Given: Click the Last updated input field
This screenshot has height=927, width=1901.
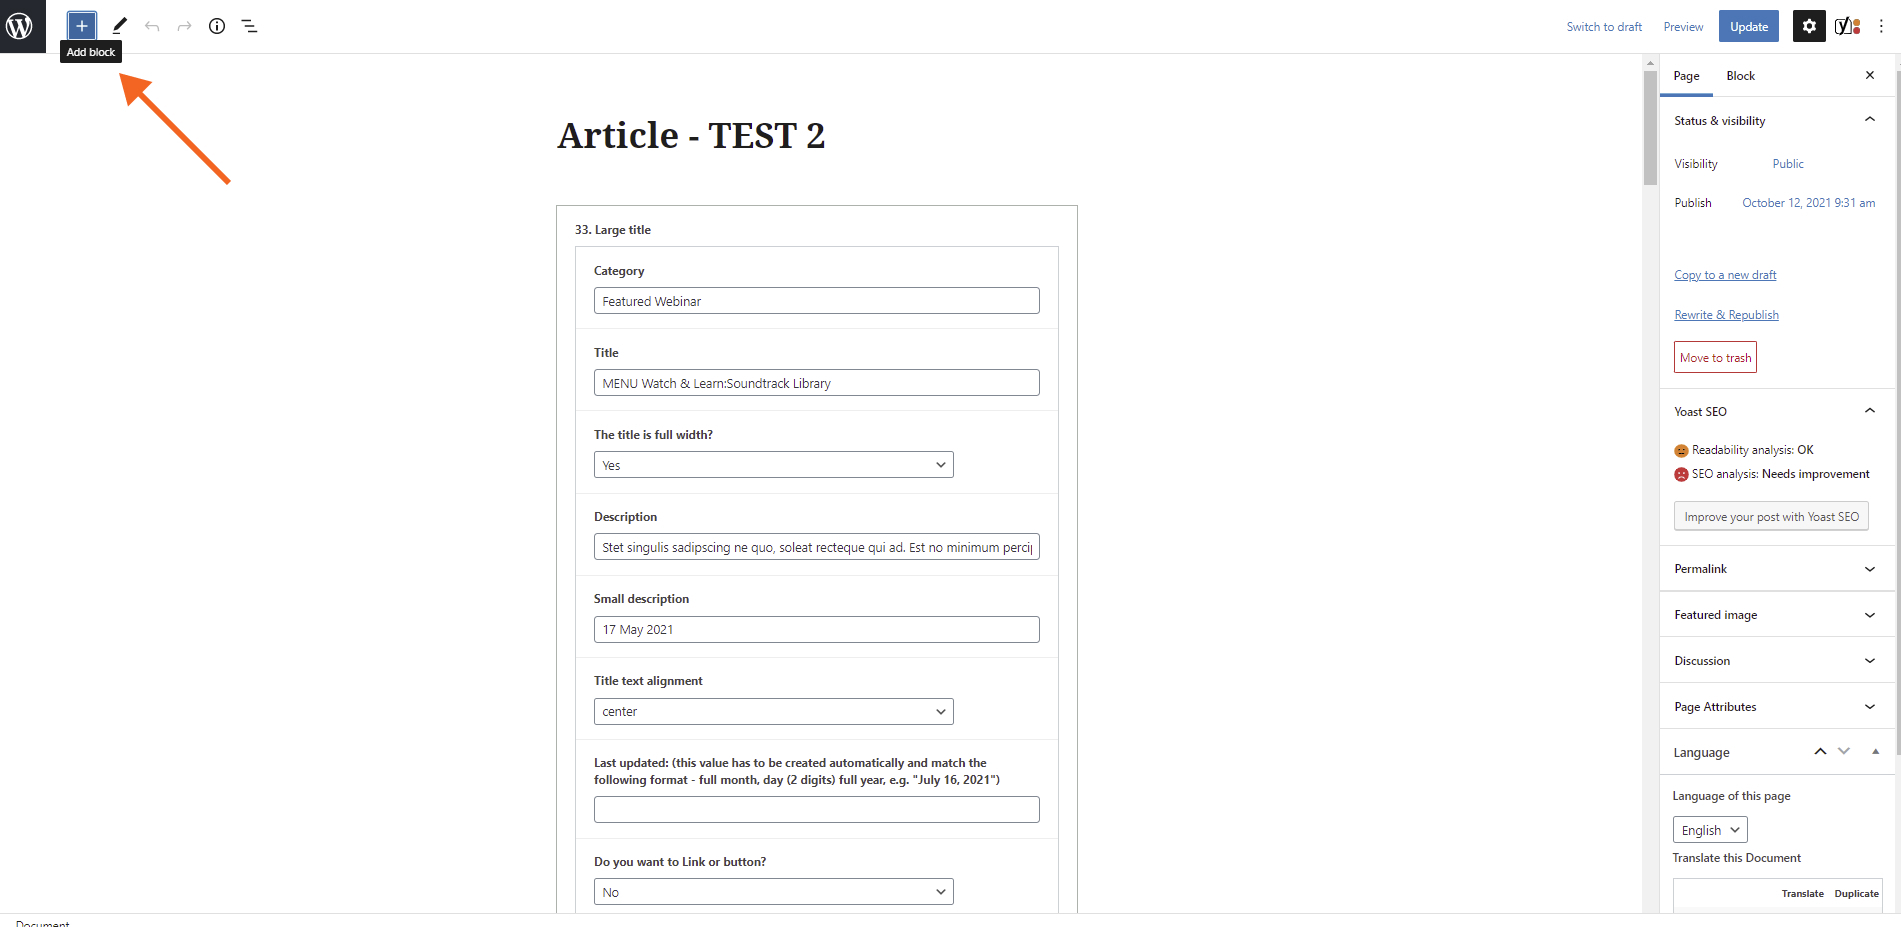Looking at the screenshot, I should pos(816,809).
